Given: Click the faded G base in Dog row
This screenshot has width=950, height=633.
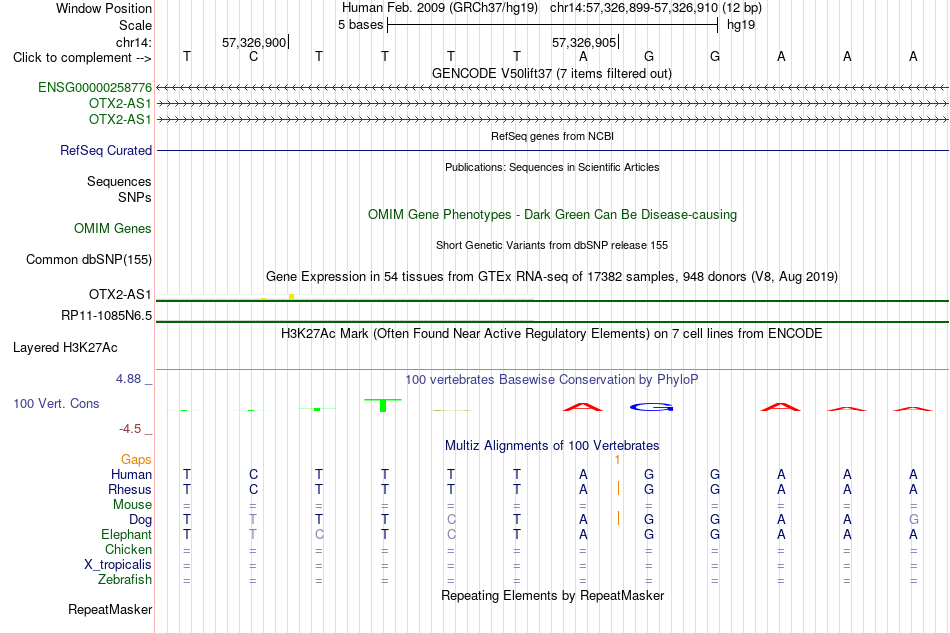Looking at the screenshot, I should 913,519.
